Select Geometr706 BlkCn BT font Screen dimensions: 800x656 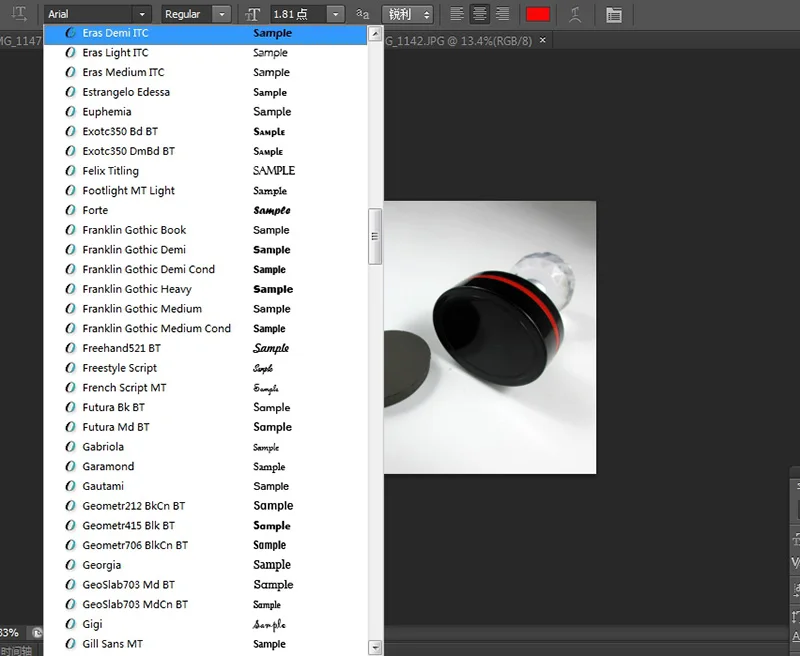point(205,545)
